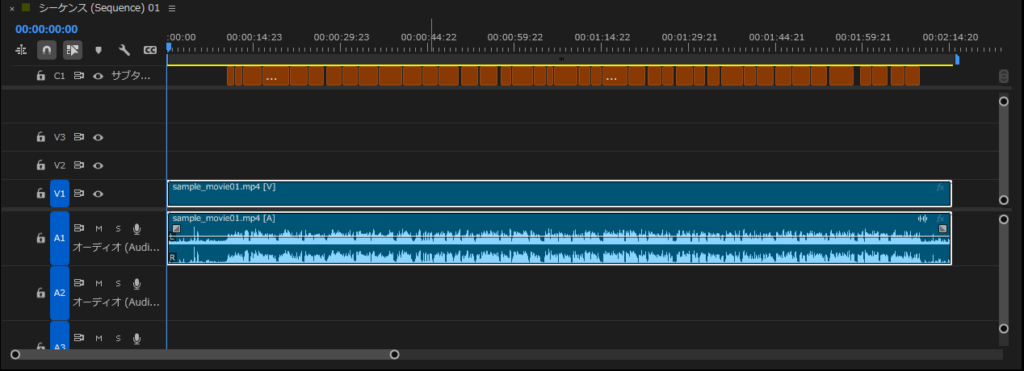Solo audio track A2 with S
Viewport: 1024px width, 371px height.
point(118,283)
